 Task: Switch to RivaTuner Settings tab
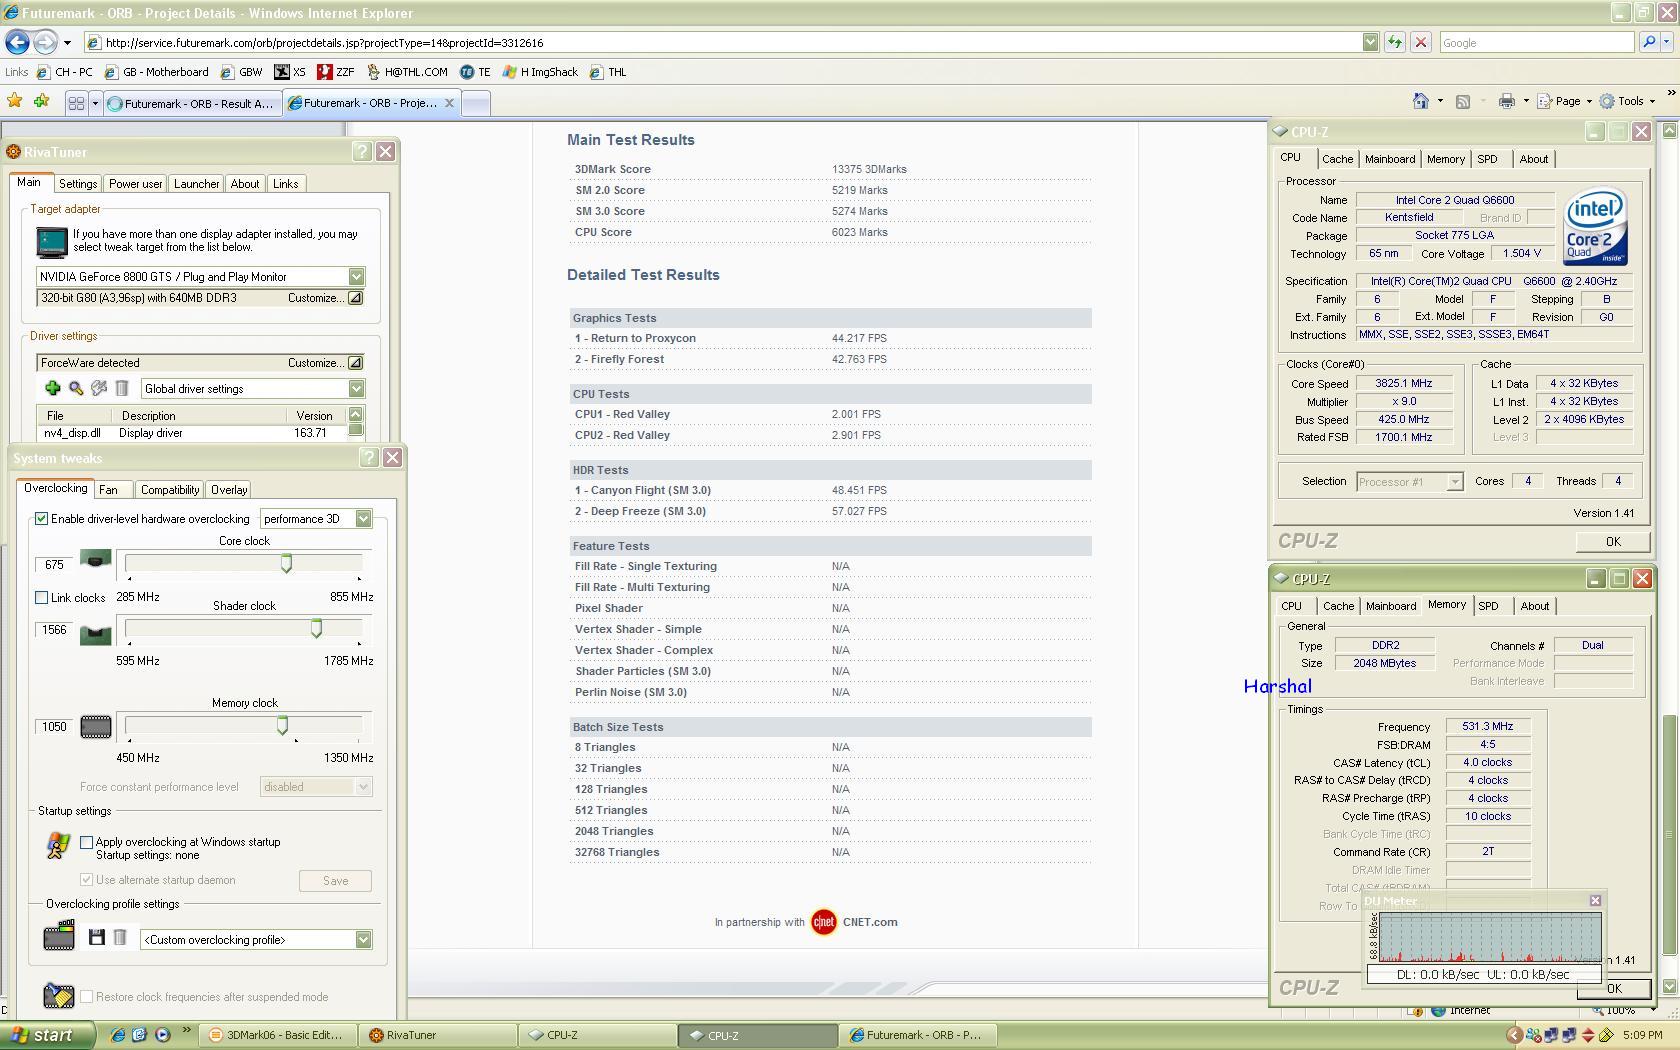(77, 184)
